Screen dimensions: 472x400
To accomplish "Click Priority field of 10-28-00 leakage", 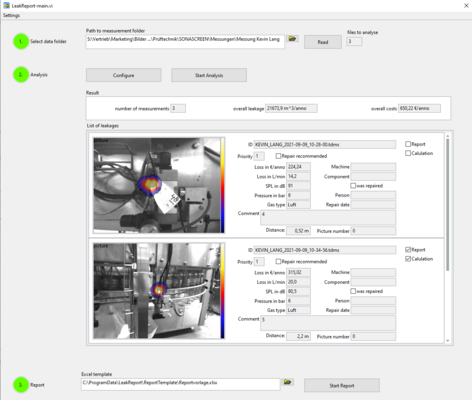I will tap(259, 156).
